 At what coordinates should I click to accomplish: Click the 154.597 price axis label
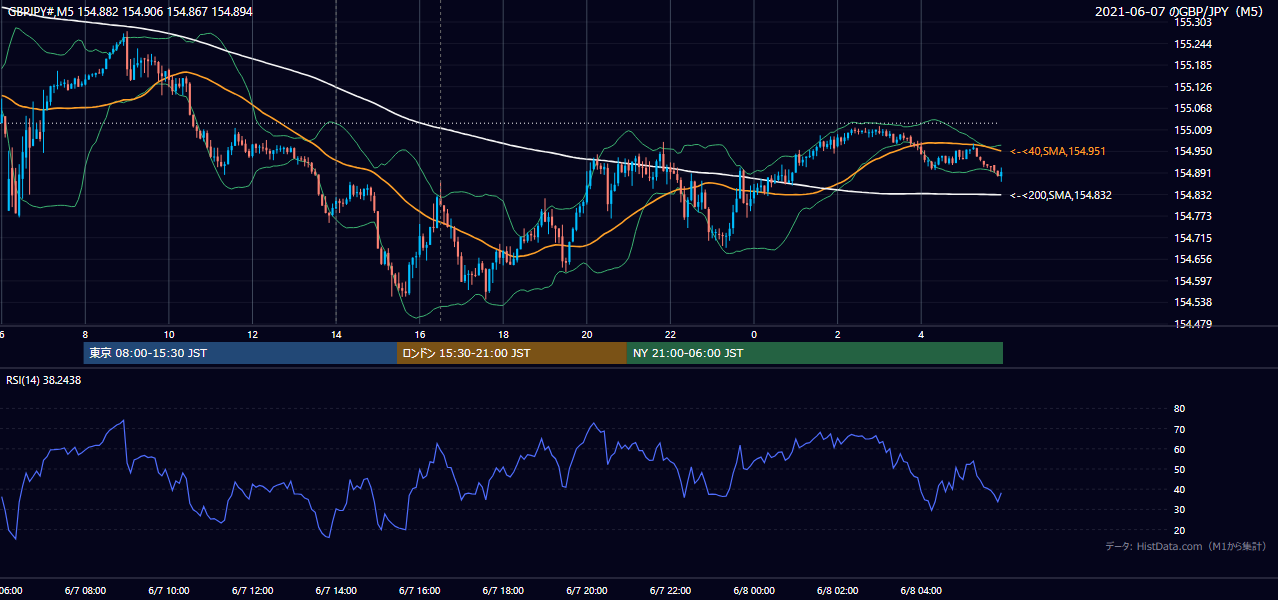click(x=1193, y=281)
